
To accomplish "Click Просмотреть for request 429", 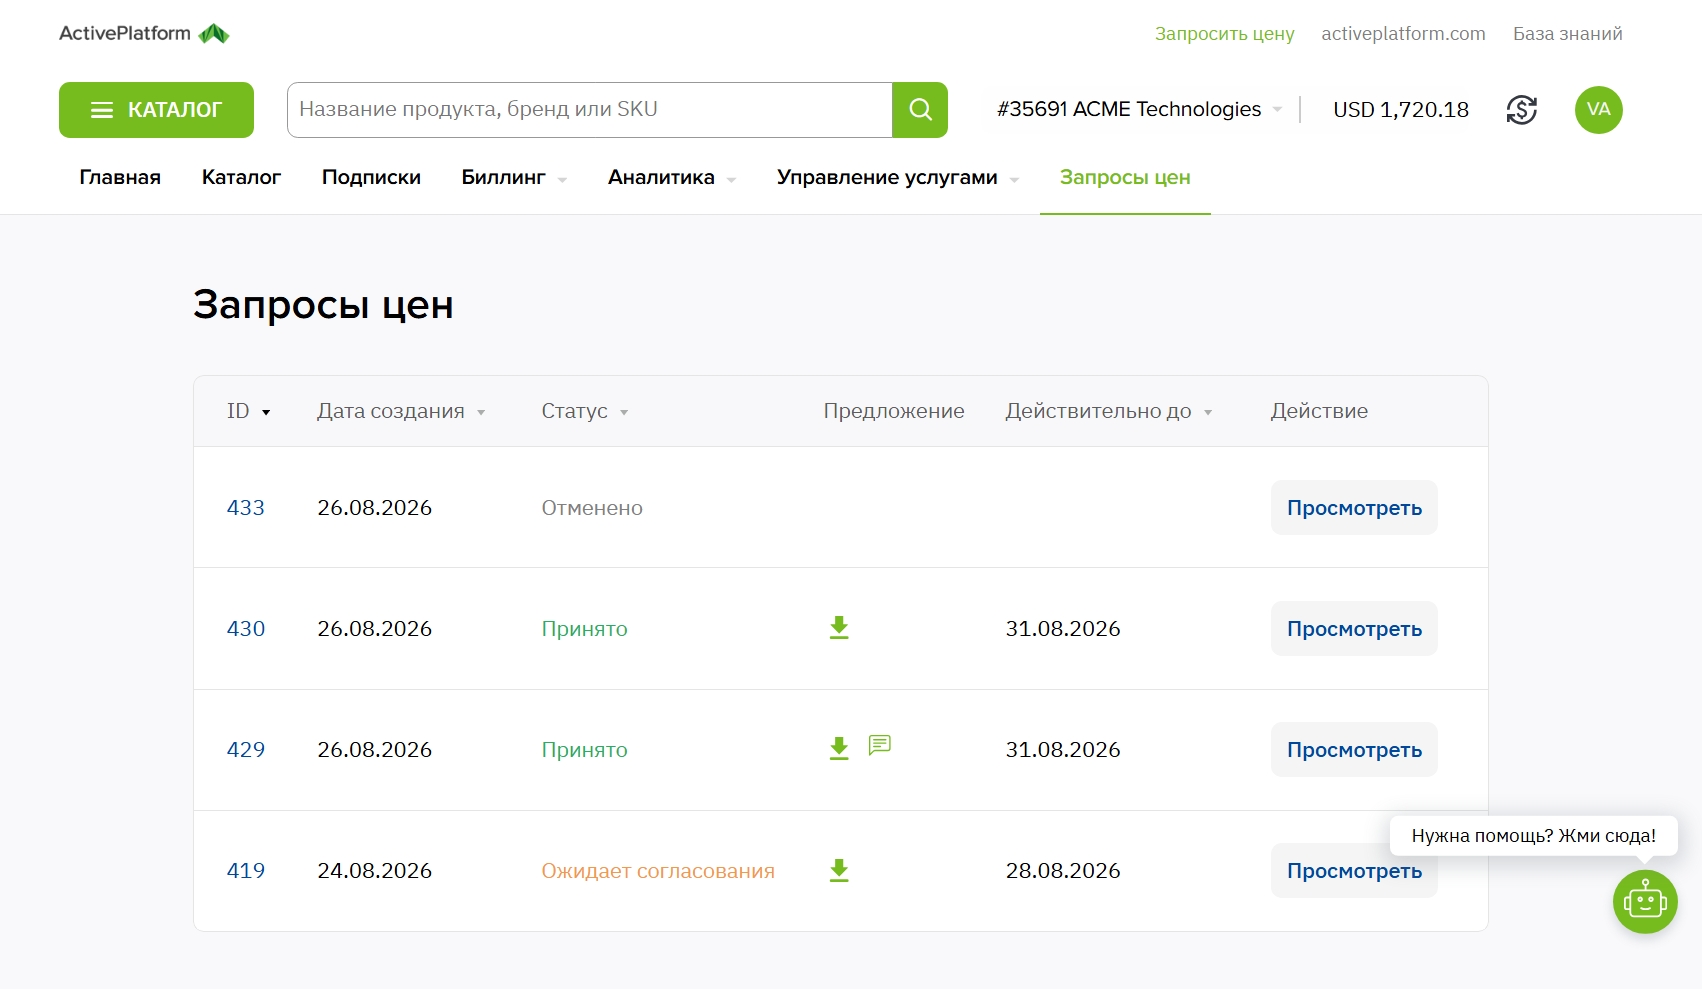I will (x=1354, y=749).
